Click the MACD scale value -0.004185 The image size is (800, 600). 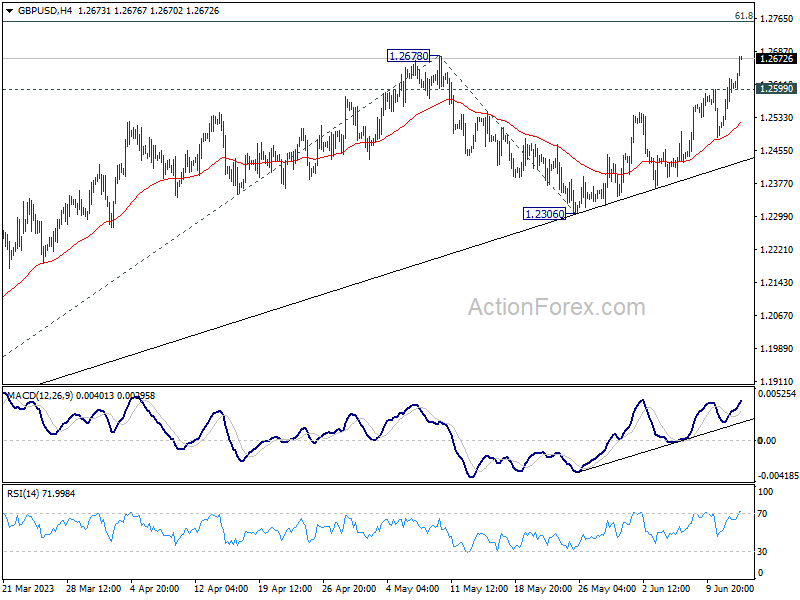click(x=778, y=476)
